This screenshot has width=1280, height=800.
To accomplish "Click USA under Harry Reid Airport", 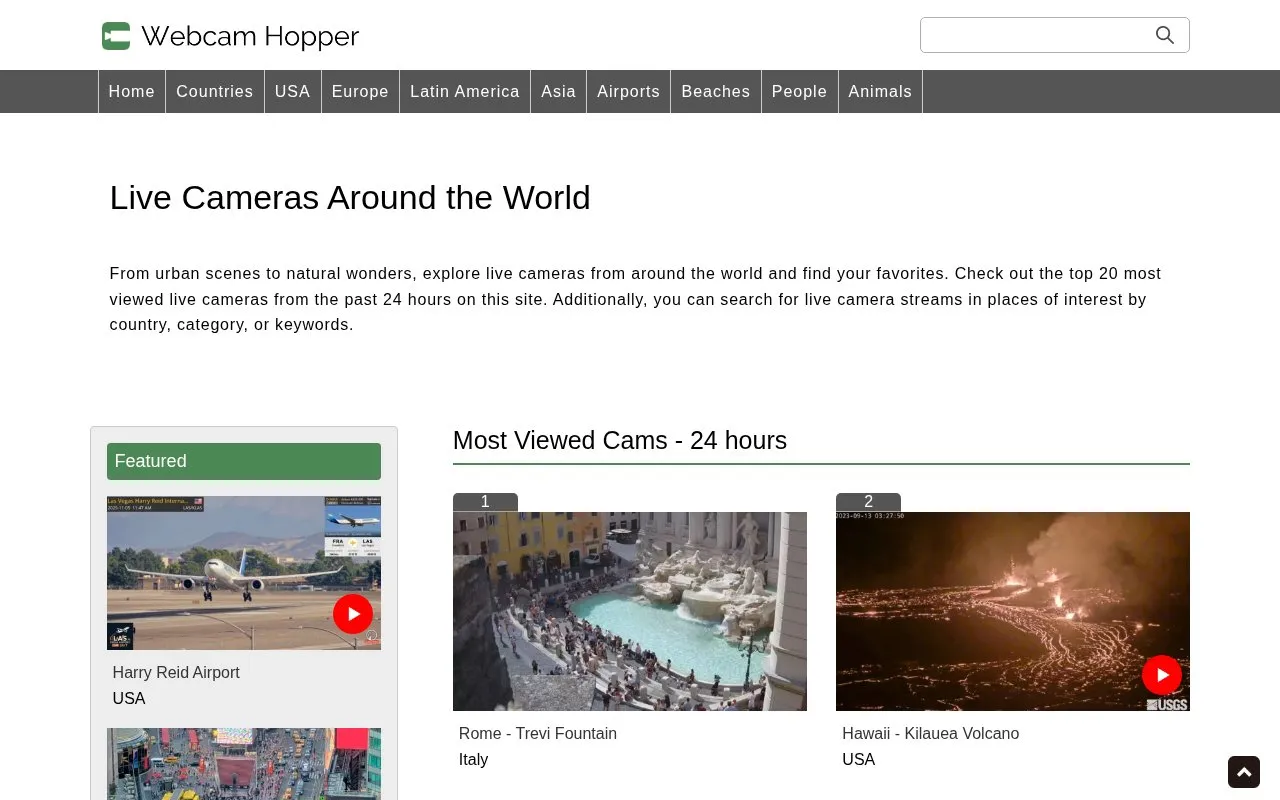I will 129,698.
